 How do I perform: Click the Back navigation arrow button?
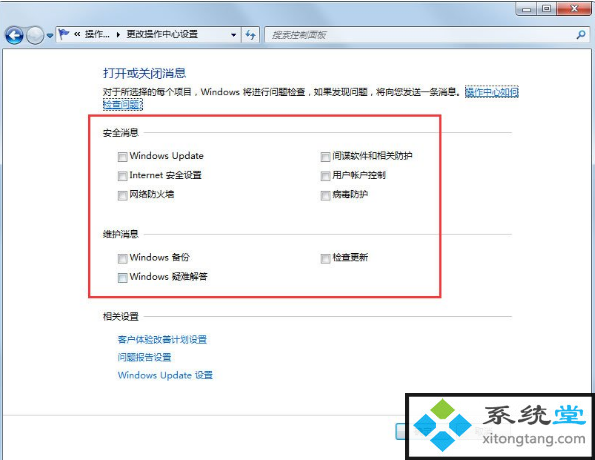point(14,36)
